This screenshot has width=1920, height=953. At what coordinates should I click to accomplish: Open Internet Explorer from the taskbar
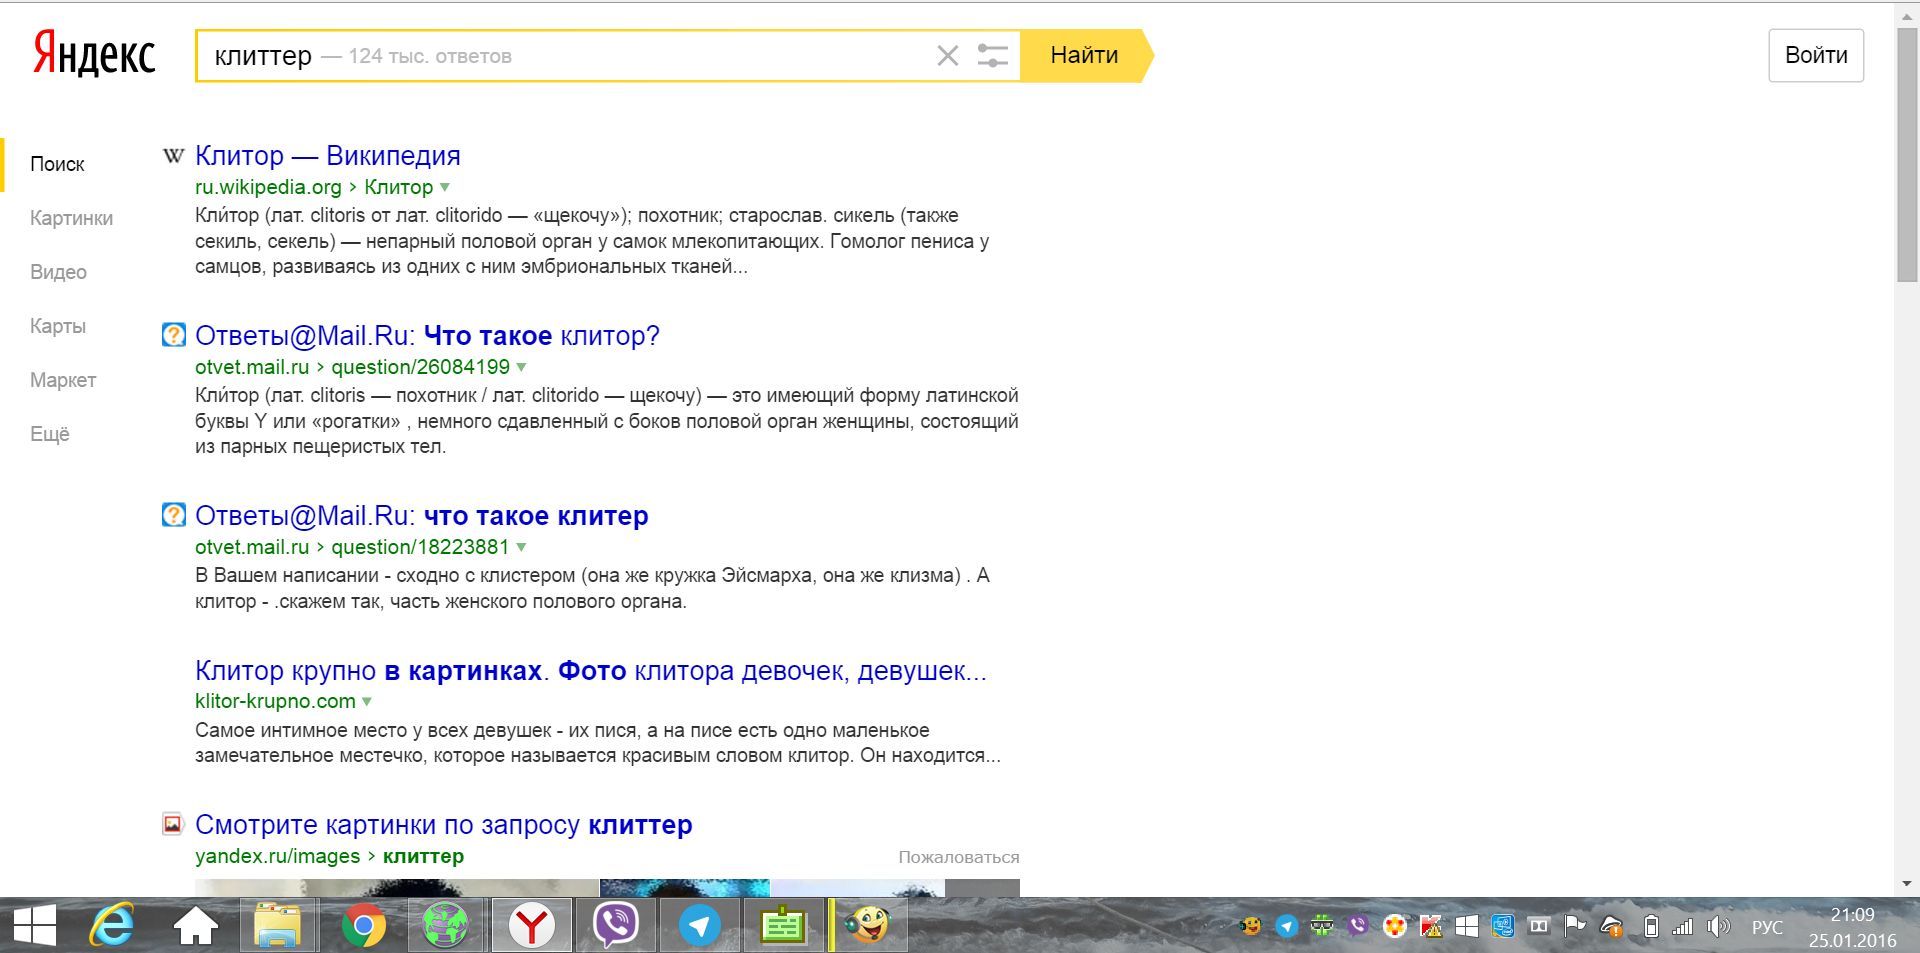(x=112, y=926)
